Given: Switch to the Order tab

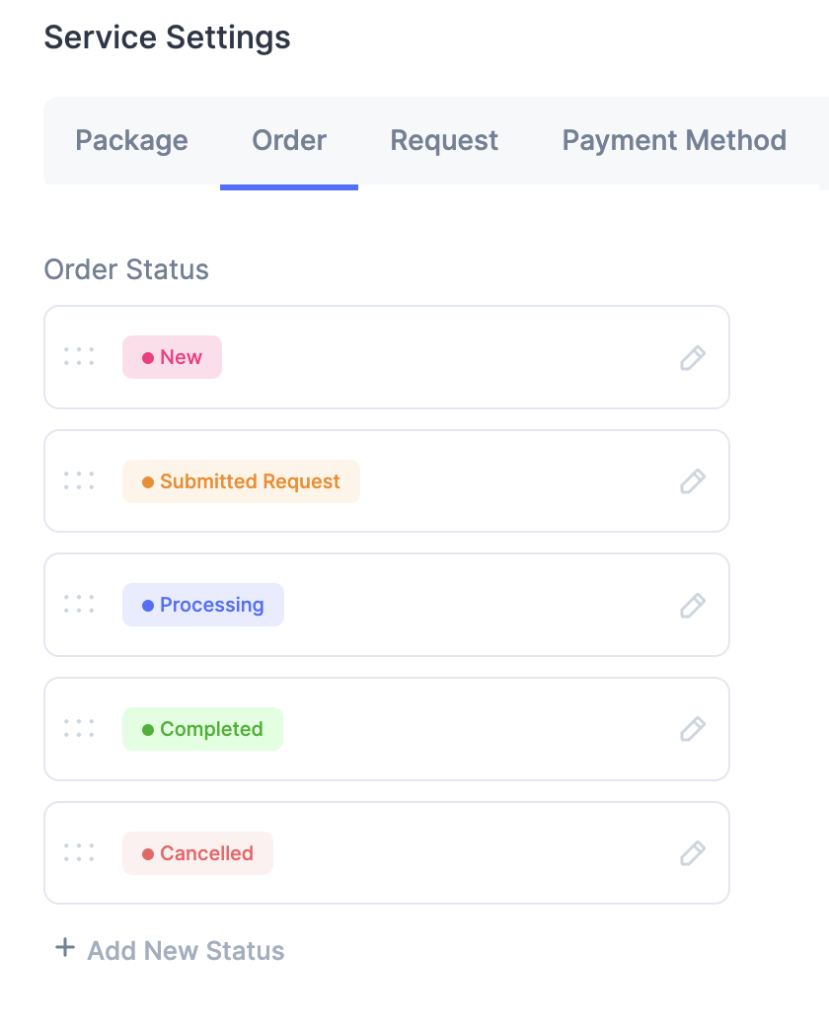Looking at the screenshot, I should (288, 140).
